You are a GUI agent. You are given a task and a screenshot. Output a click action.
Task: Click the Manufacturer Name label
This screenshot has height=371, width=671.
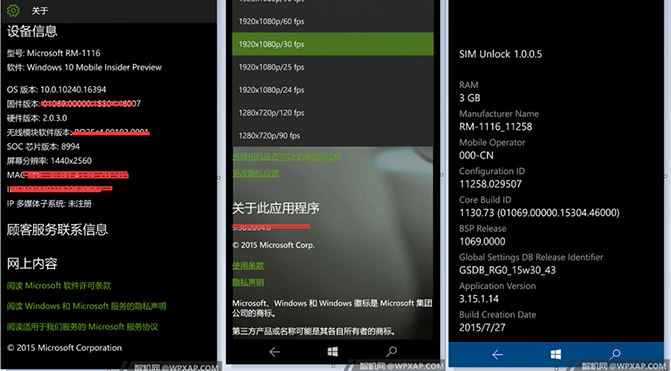point(499,114)
